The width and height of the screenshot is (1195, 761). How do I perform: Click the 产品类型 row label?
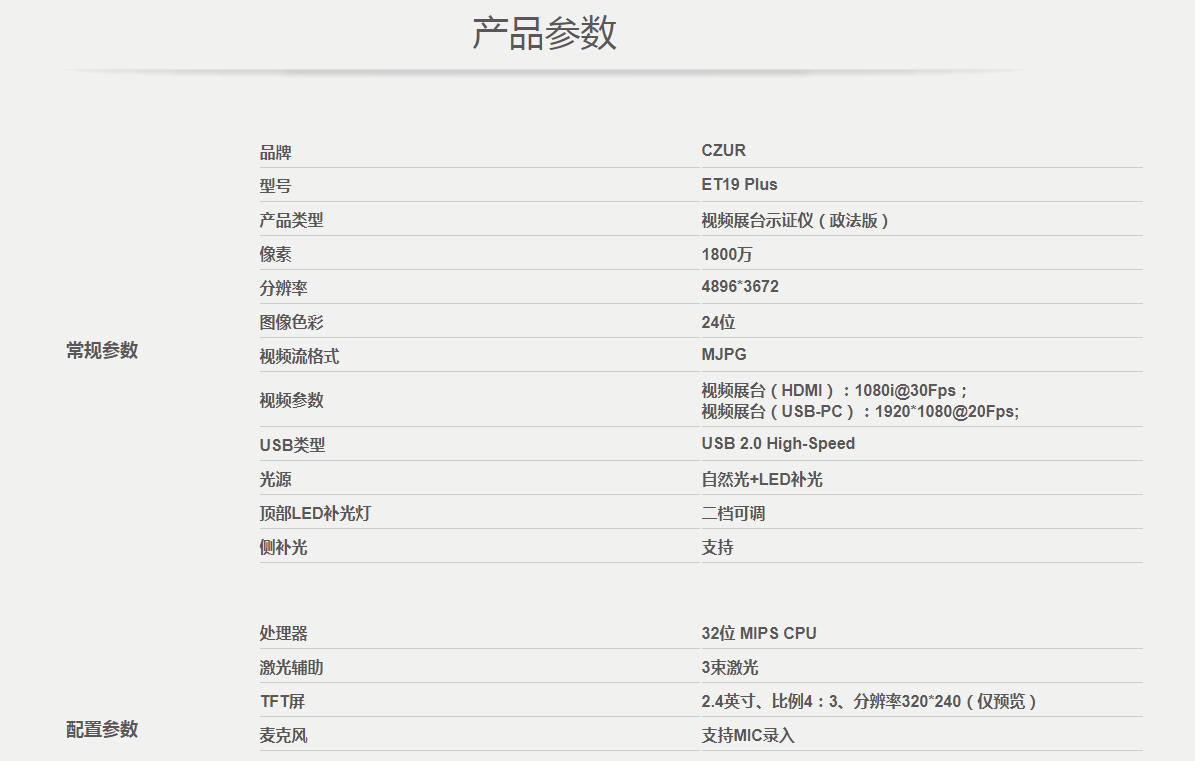pyautogui.click(x=291, y=220)
